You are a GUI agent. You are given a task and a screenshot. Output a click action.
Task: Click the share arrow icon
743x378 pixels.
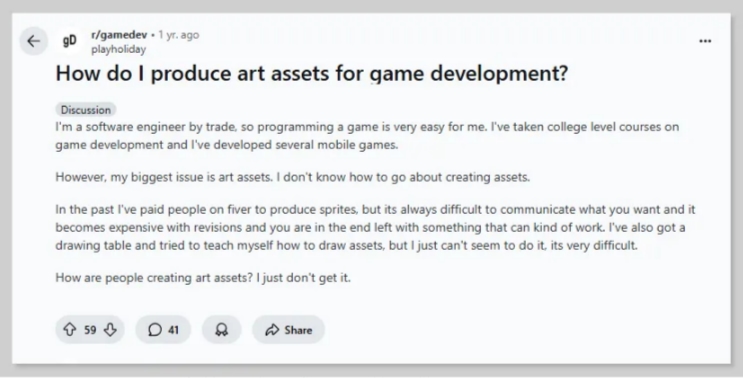(272, 330)
